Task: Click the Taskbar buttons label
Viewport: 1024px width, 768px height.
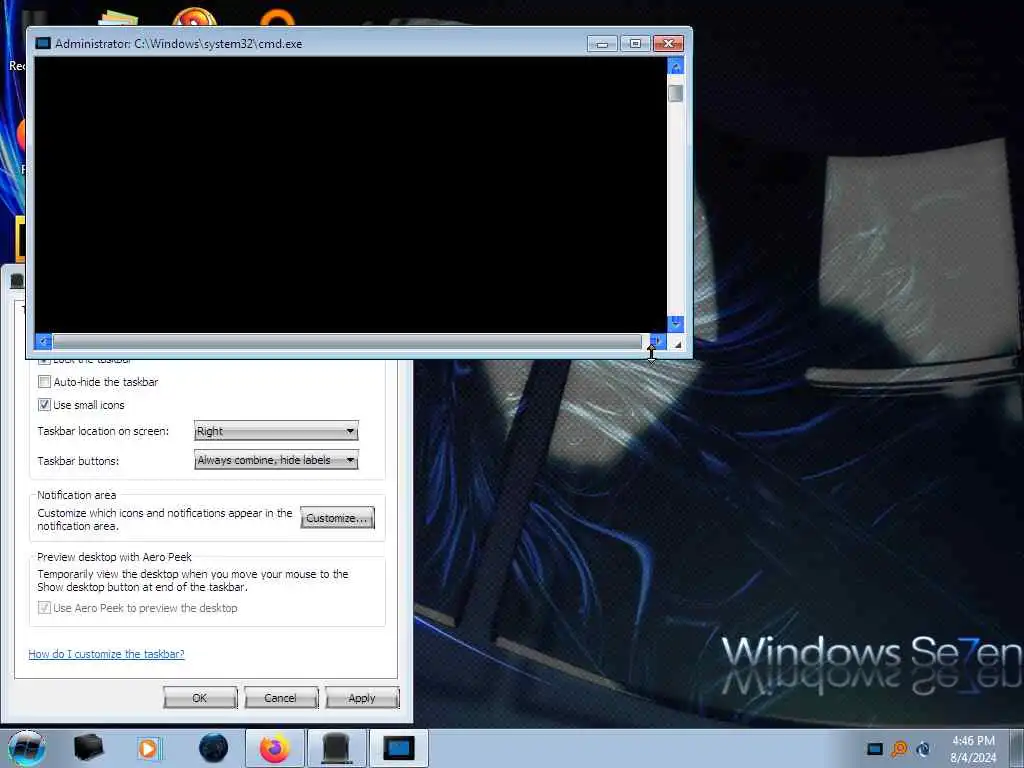Action: point(78,461)
